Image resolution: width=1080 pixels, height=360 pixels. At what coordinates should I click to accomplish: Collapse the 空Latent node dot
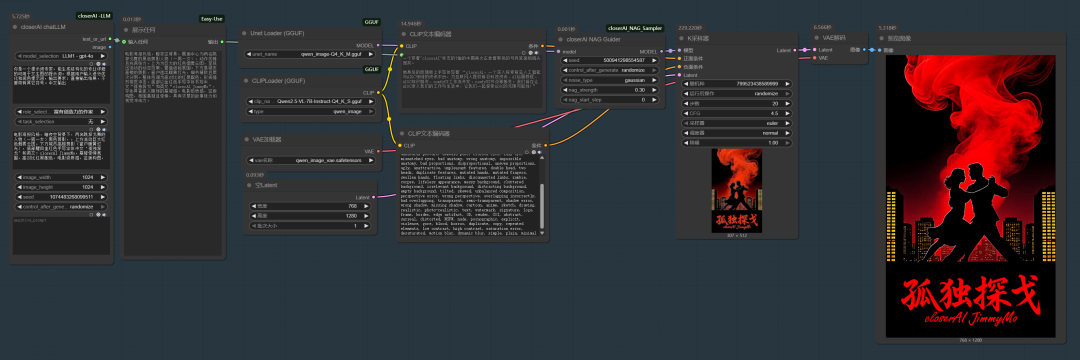[x=250, y=186]
